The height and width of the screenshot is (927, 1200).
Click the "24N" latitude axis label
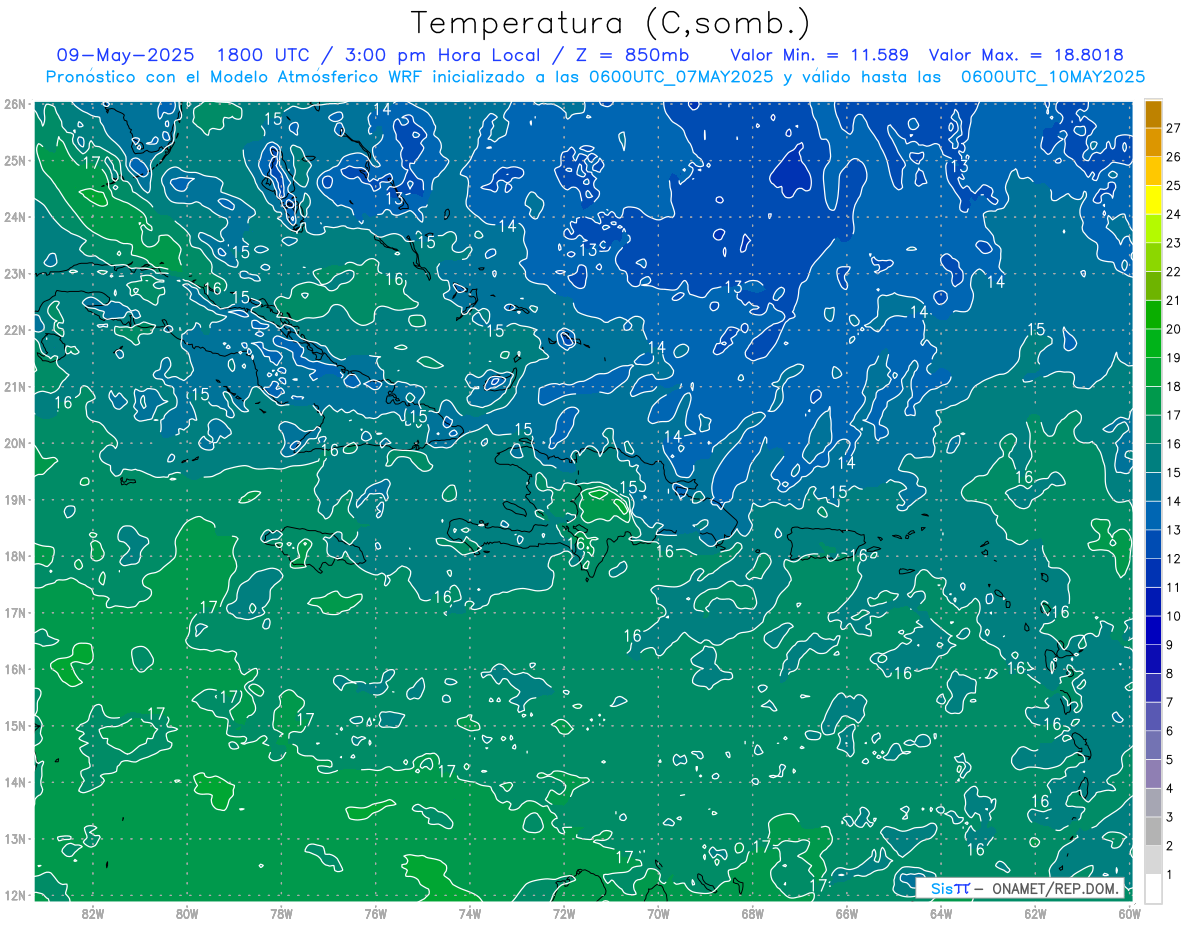click(15, 217)
